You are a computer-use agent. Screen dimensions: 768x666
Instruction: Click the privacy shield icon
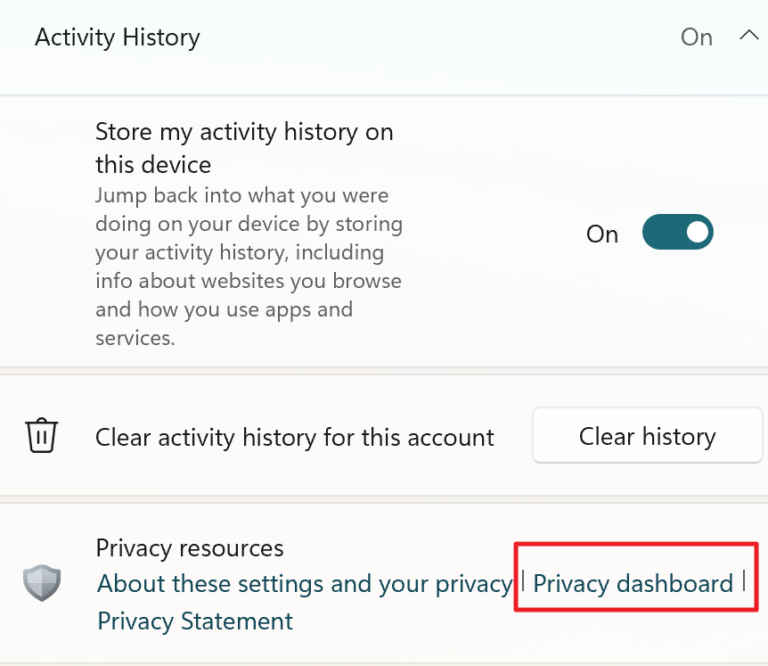coord(42,582)
